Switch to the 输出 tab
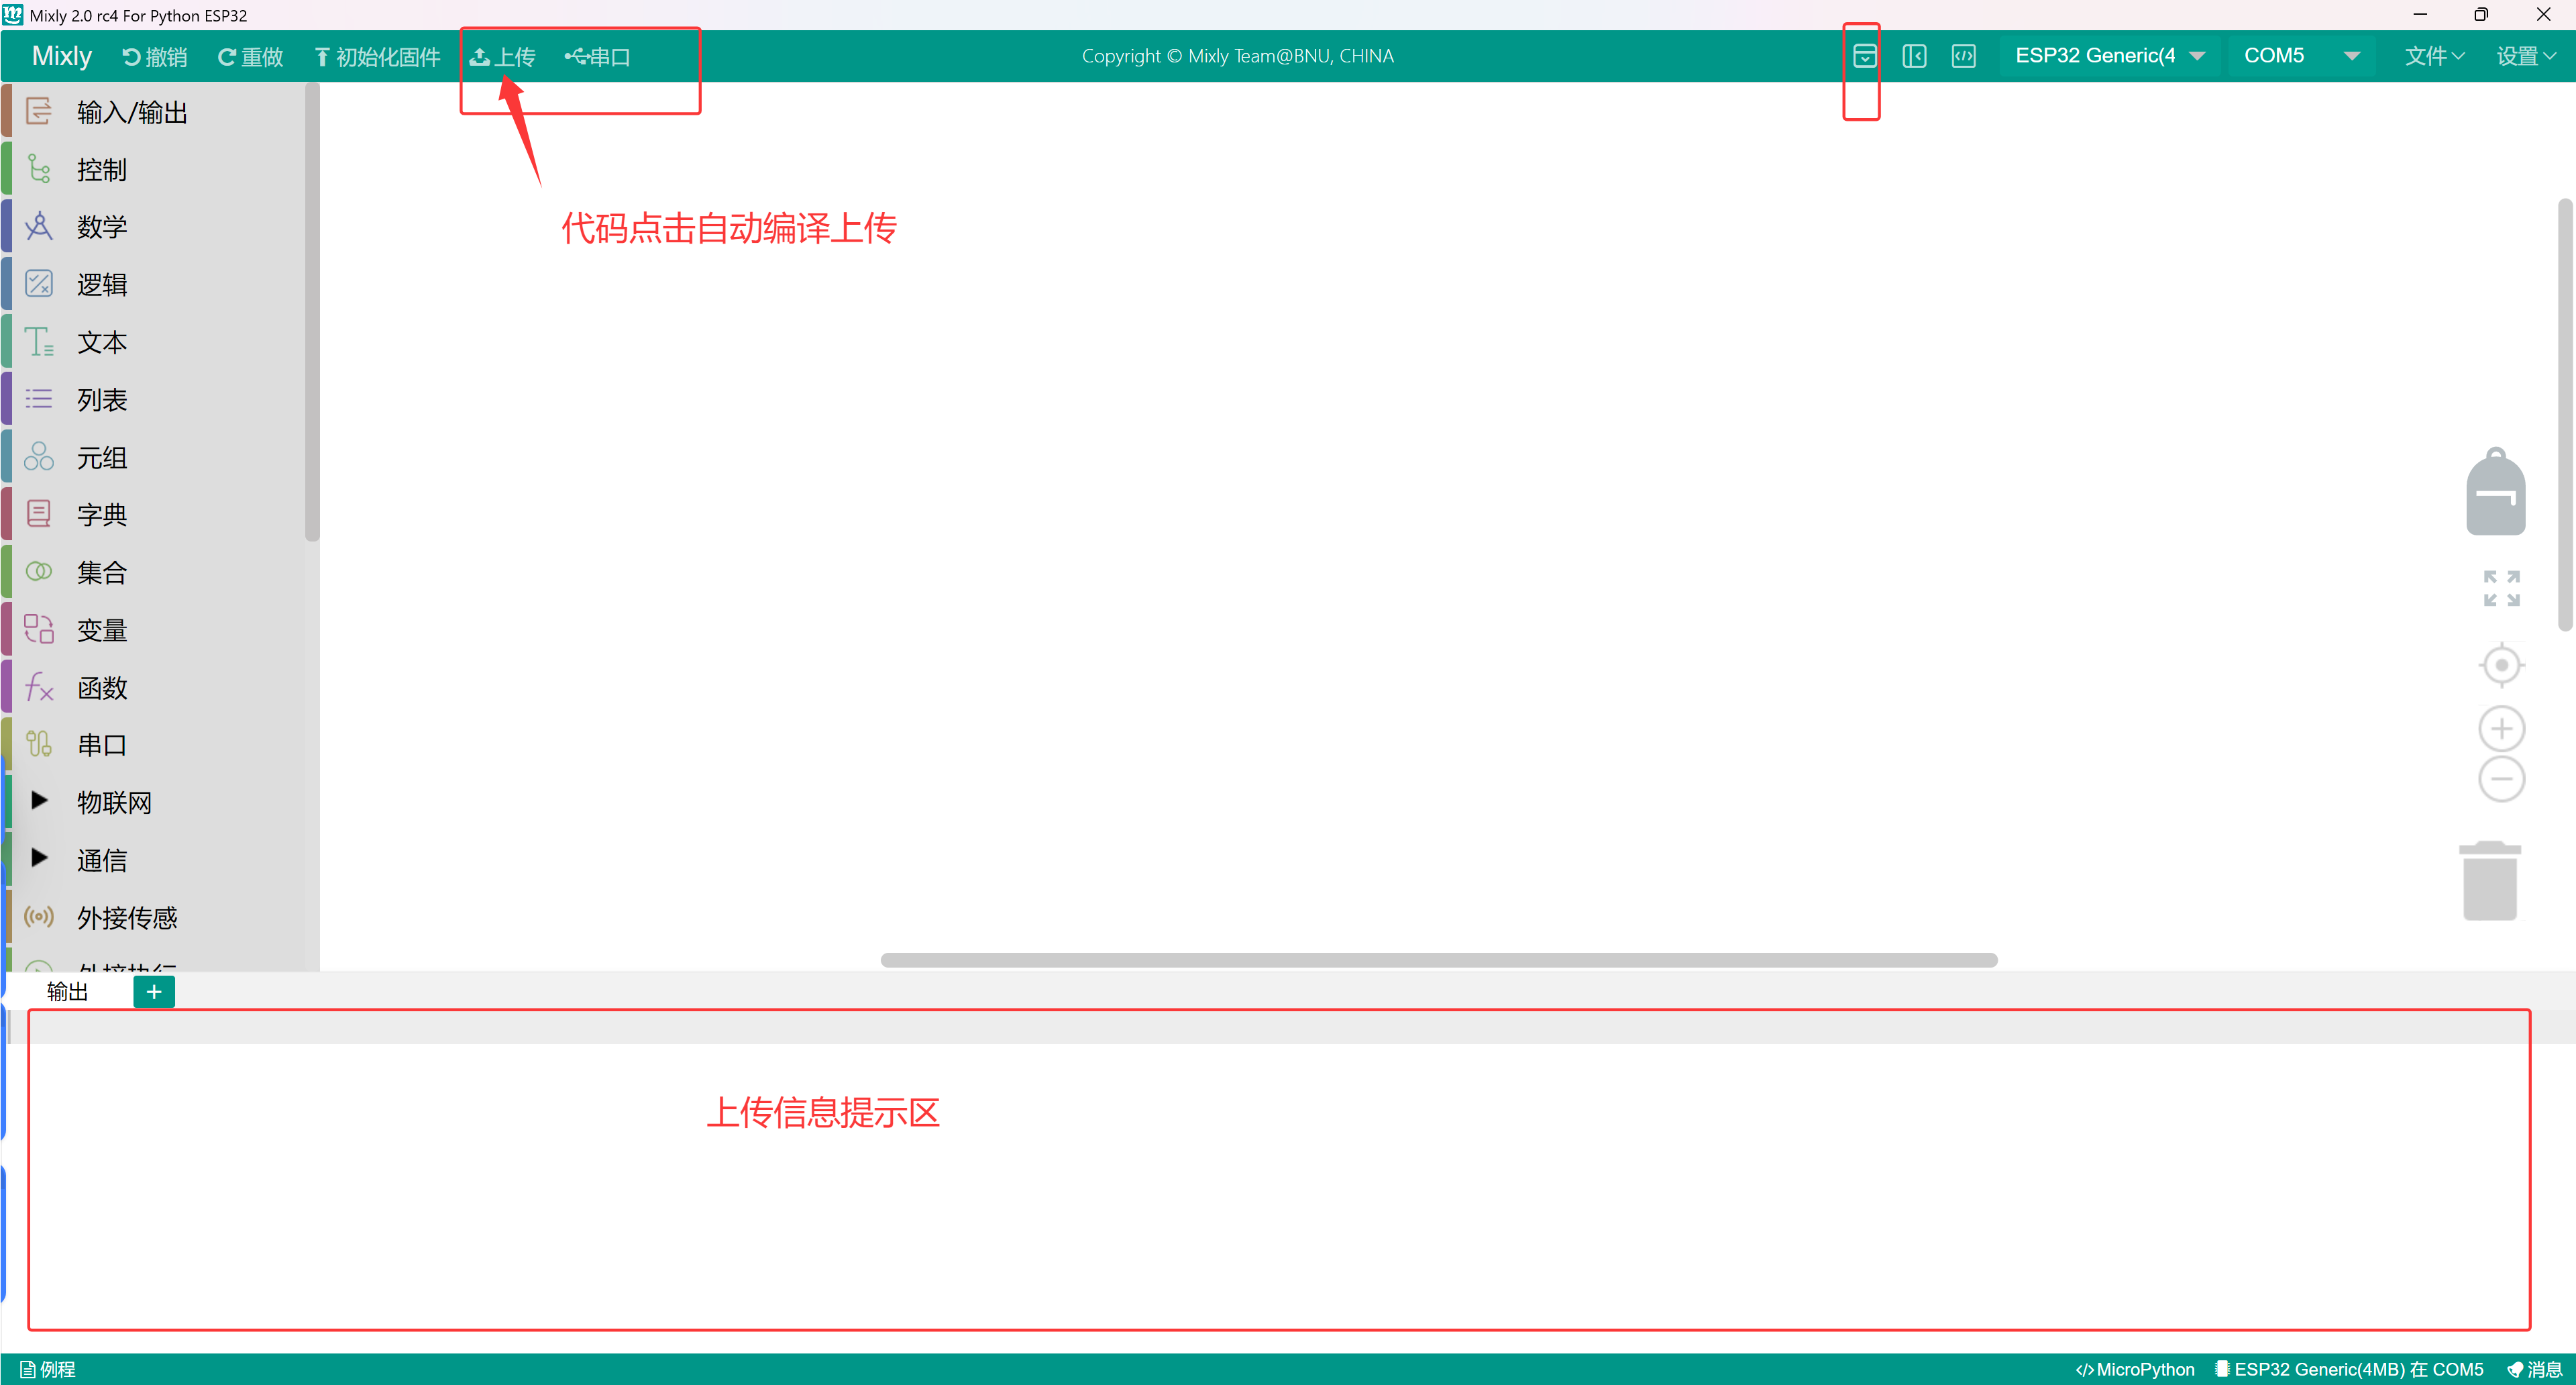This screenshot has width=2576, height=1385. 66,991
